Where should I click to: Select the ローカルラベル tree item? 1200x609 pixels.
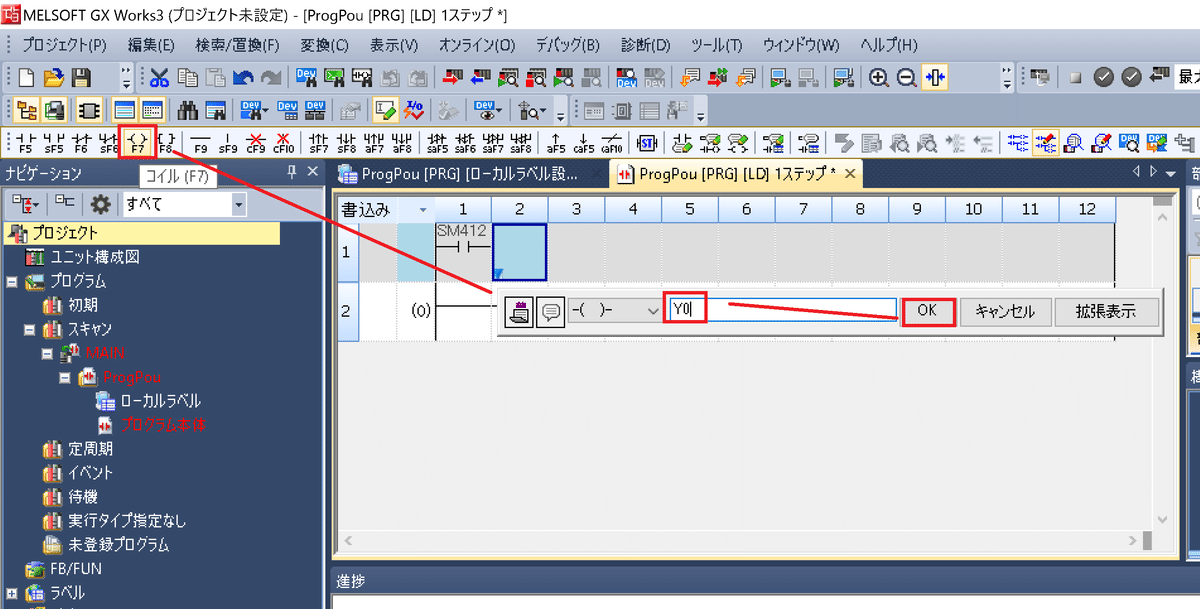pos(160,401)
